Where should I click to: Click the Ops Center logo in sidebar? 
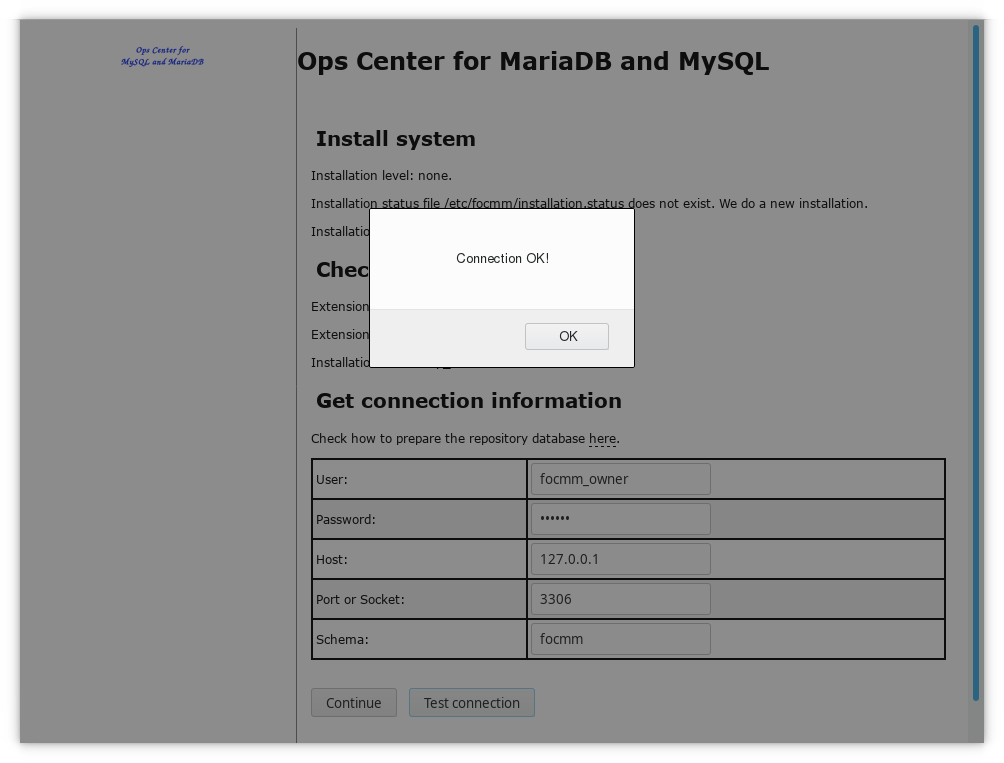pos(162,56)
